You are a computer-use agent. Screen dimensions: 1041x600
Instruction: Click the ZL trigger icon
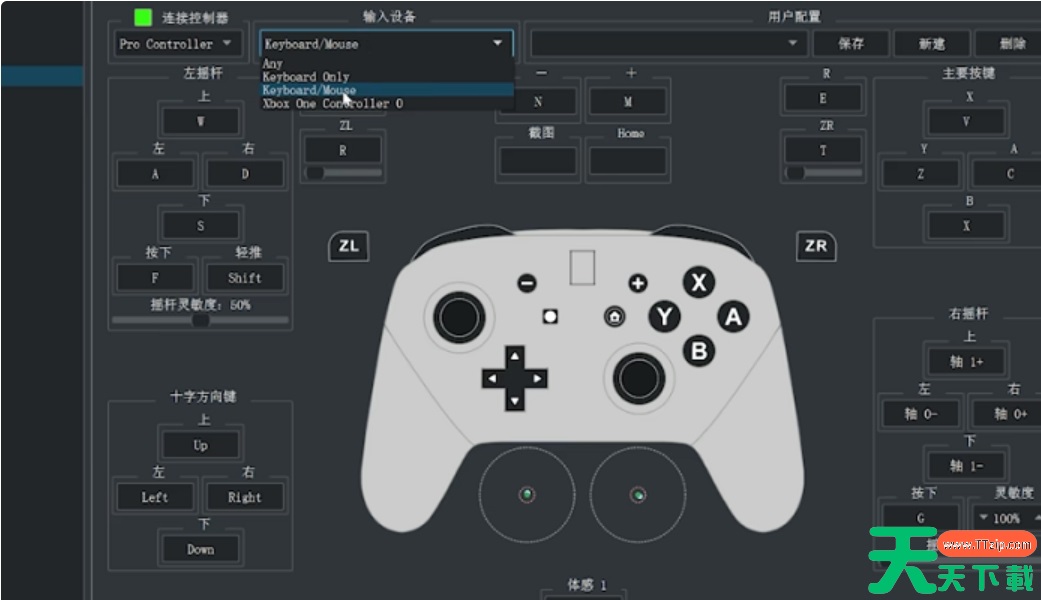tap(348, 246)
